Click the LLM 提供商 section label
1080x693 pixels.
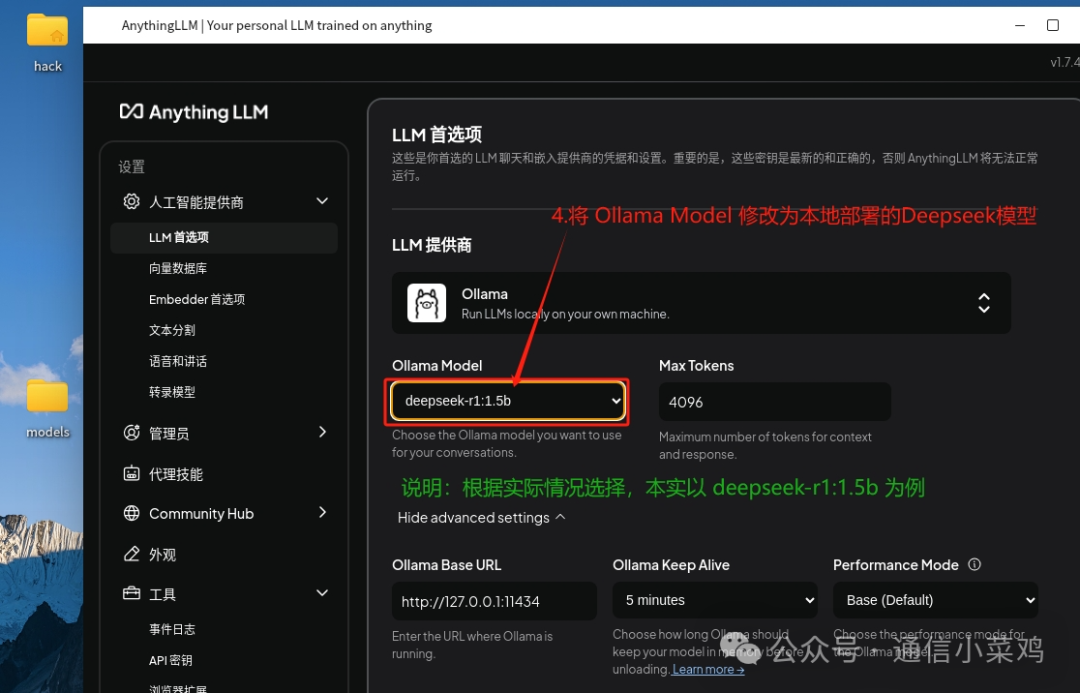[432, 245]
